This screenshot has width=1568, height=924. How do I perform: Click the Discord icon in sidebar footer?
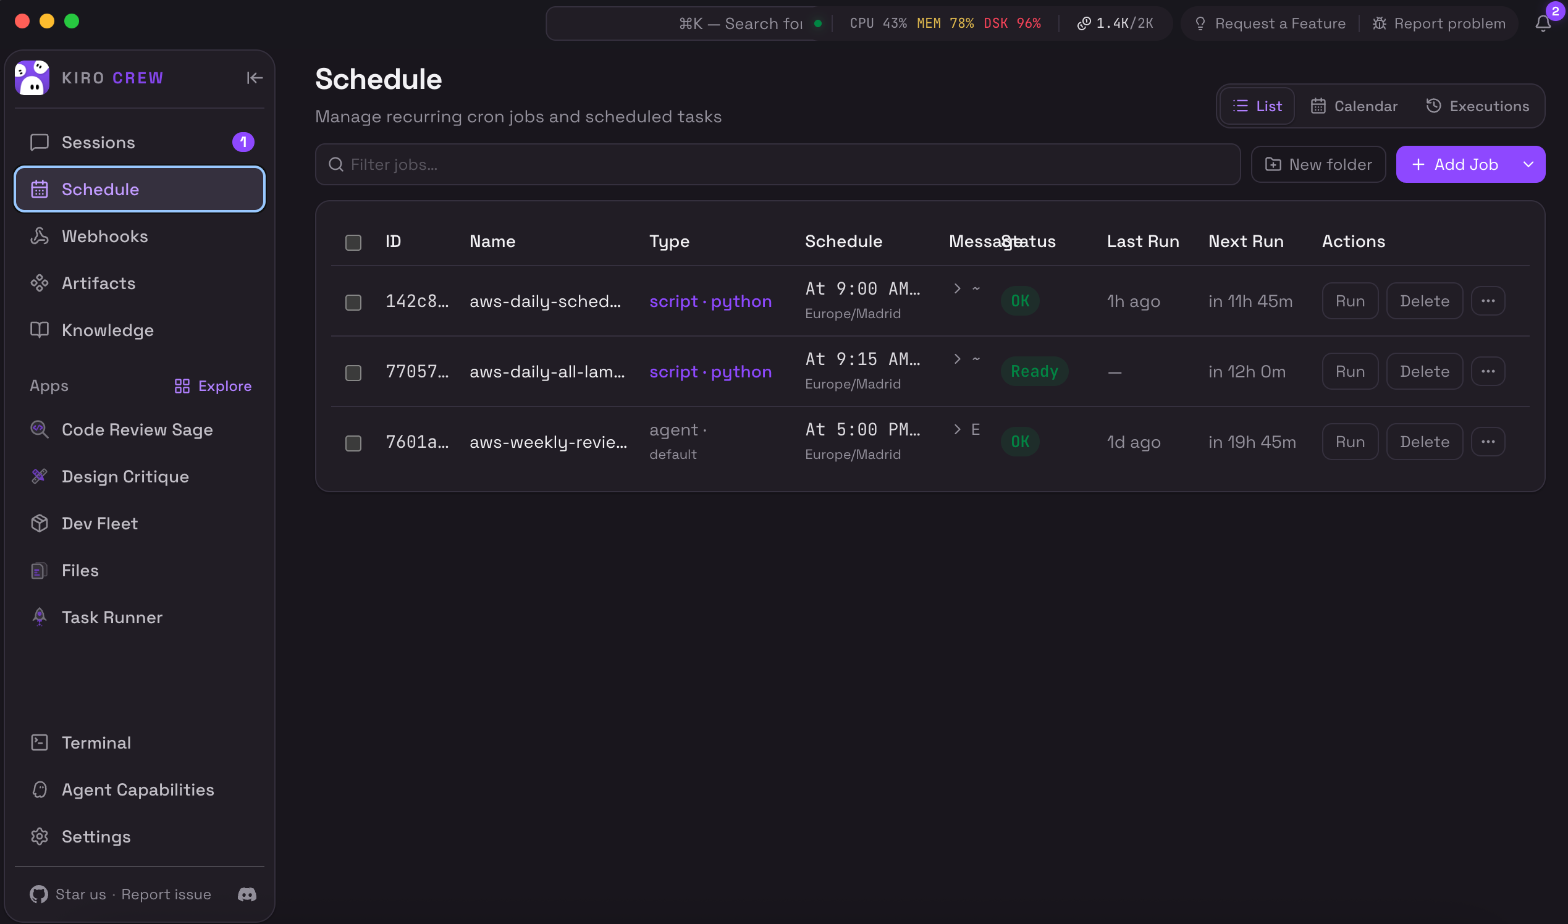247,894
